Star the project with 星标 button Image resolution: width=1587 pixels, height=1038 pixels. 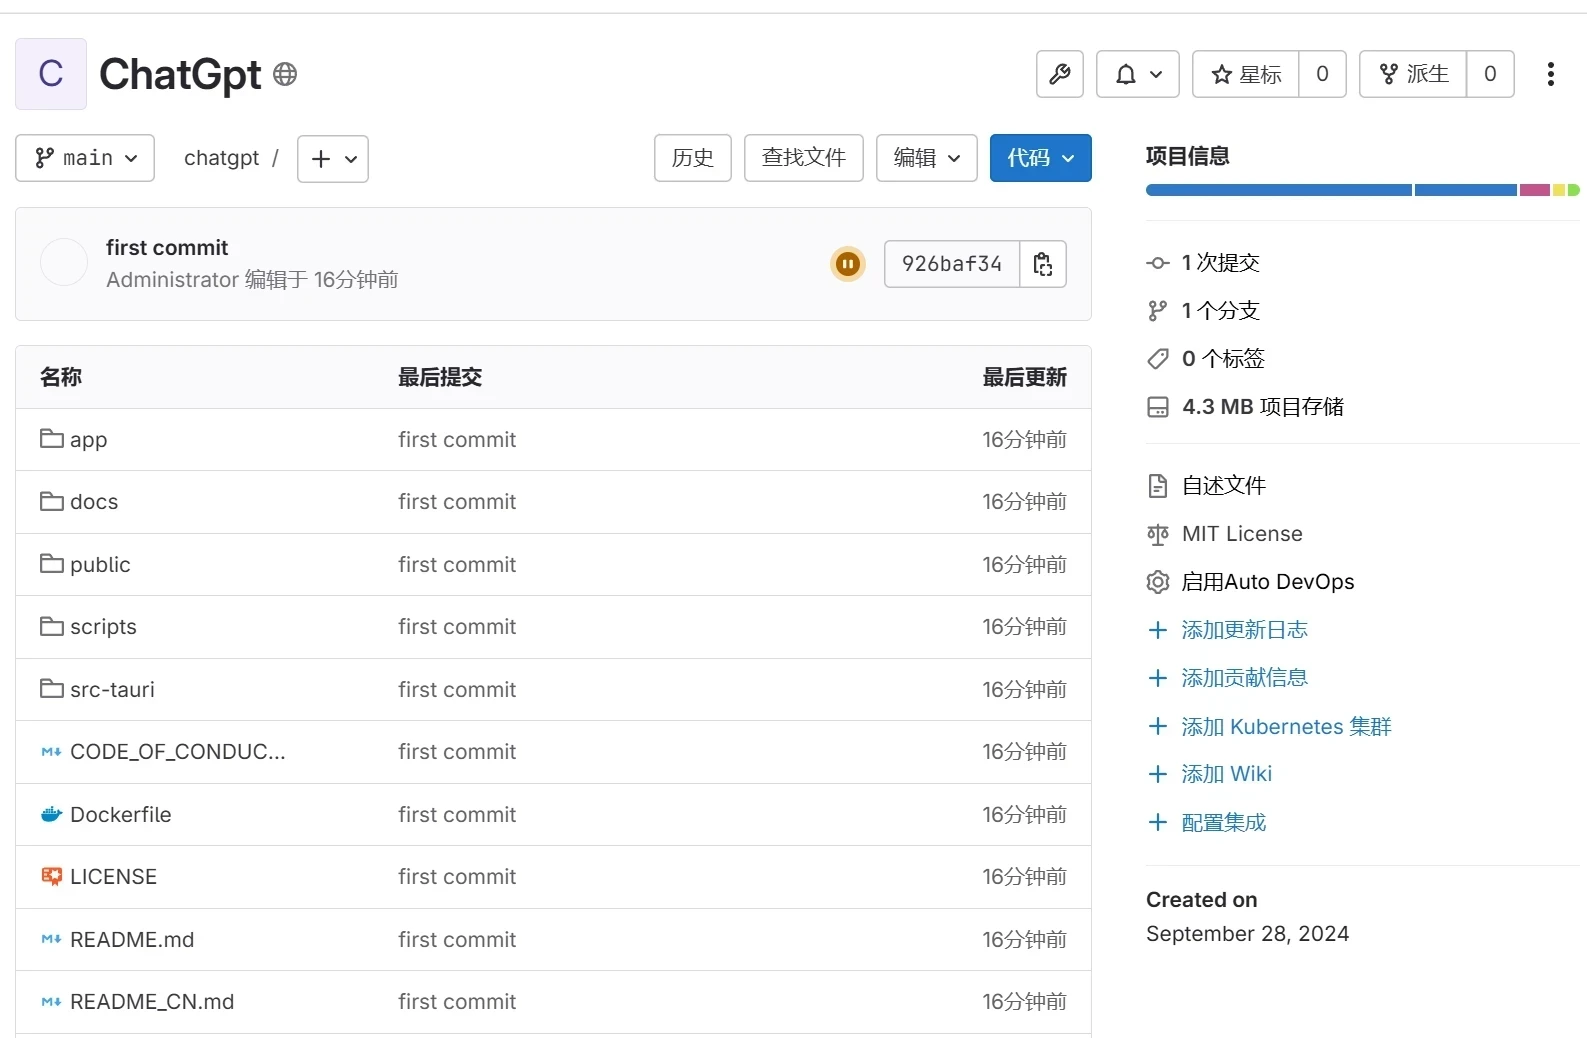pyautogui.click(x=1246, y=74)
